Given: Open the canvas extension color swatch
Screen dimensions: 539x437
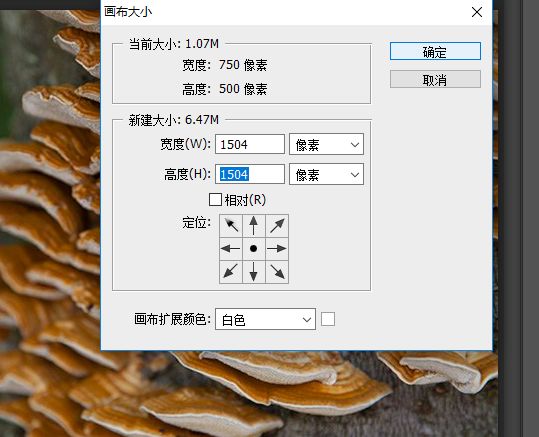Looking at the screenshot, I should coord(328,319).
